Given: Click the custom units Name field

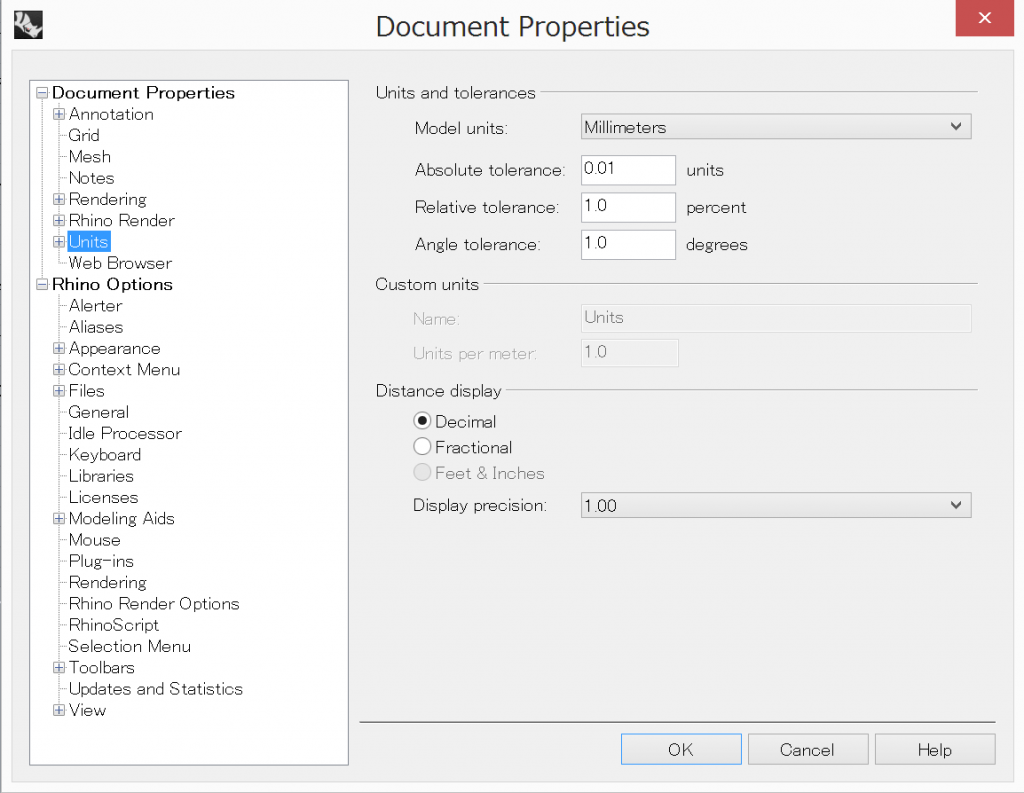Looking at the screenshot, I should (776, 318).
